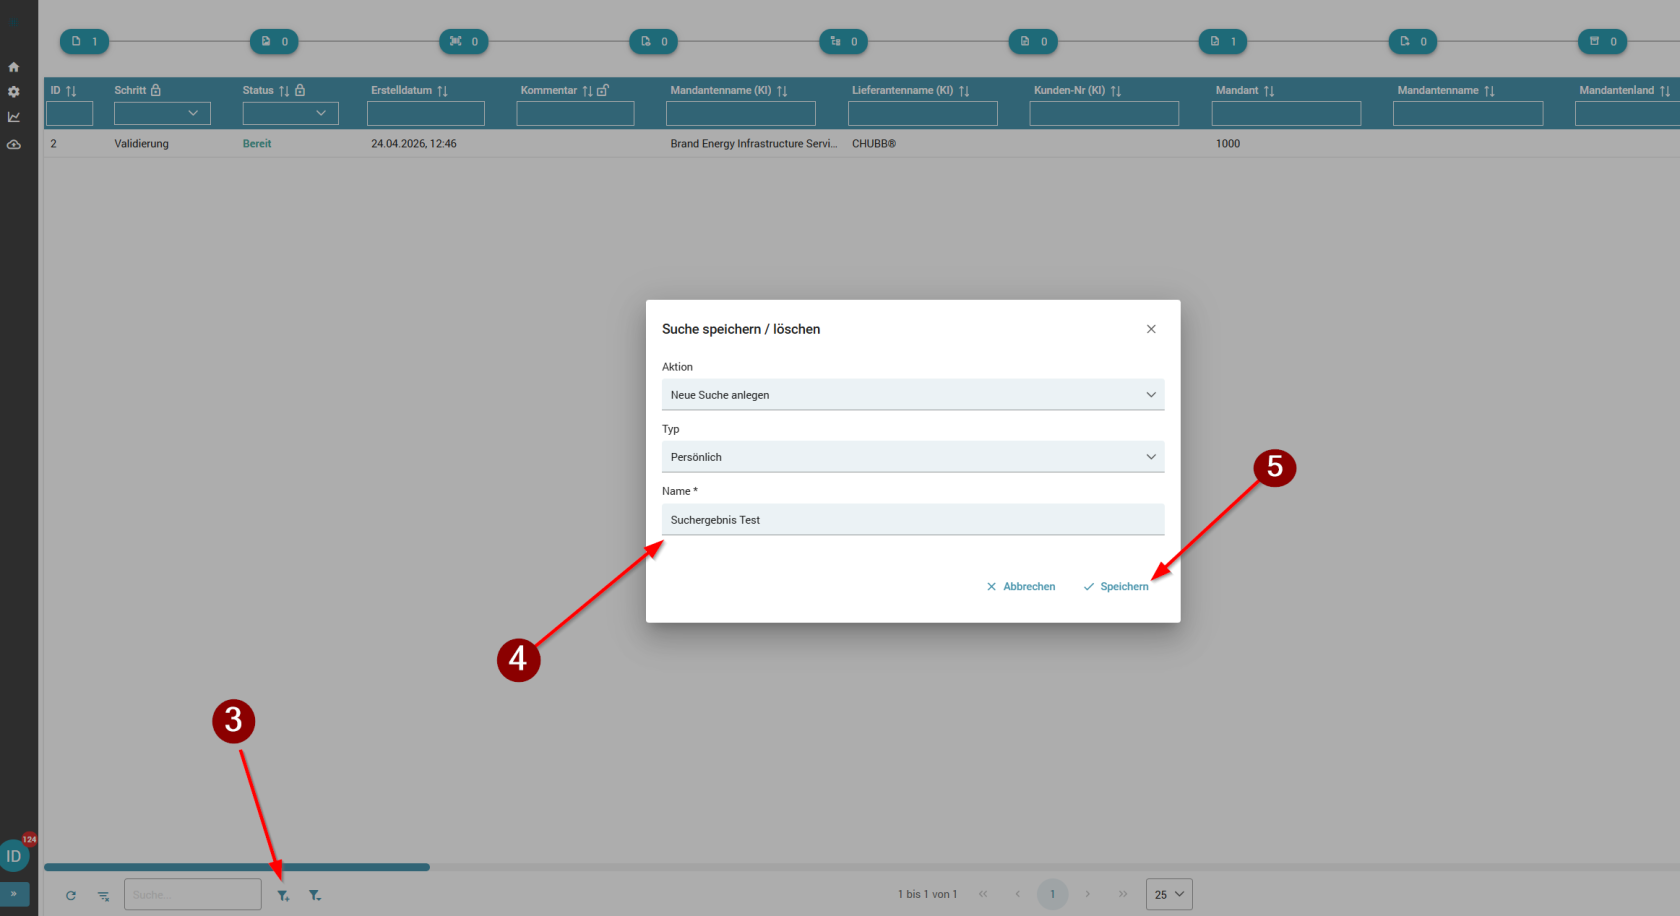Sort by Status using its arrows
The height and width of the screenshot is (916, 1680).
pos(284,91)
